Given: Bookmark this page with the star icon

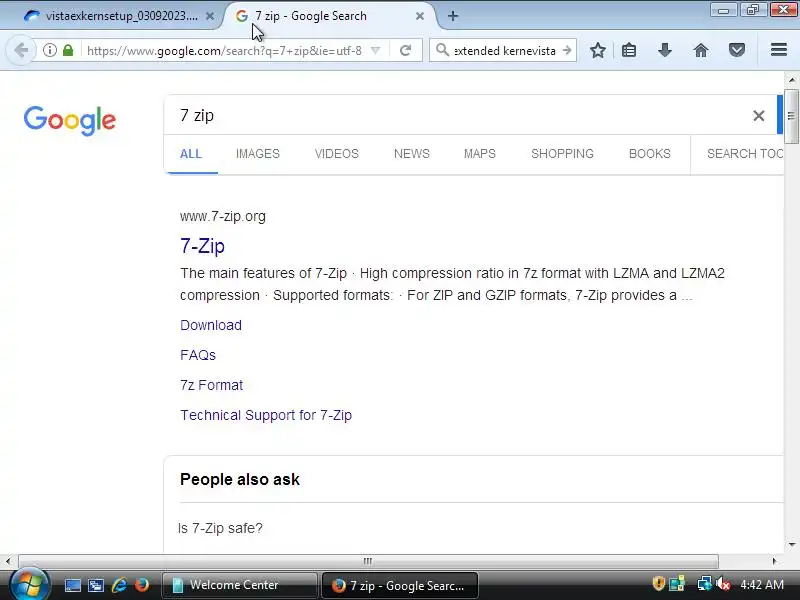Looking at the screenshot, I should (x=597, y=50).
